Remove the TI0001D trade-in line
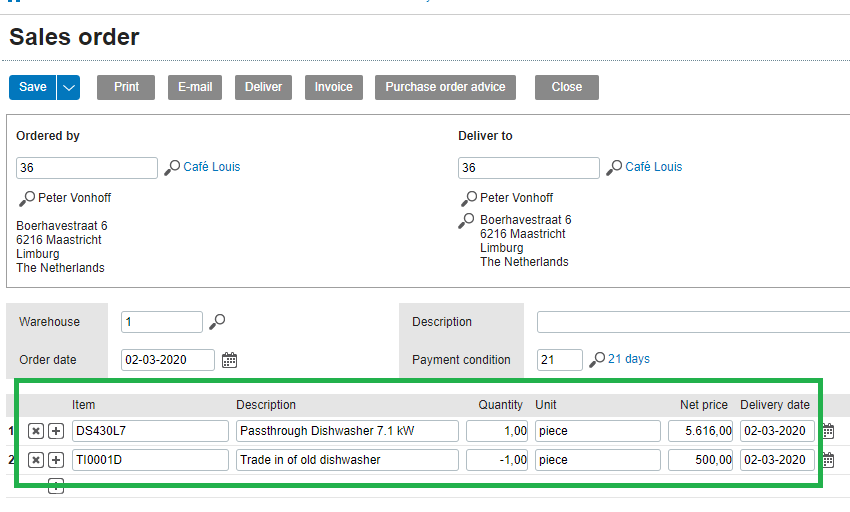Screen dimensions: 850x512 (x=36, y=460)
